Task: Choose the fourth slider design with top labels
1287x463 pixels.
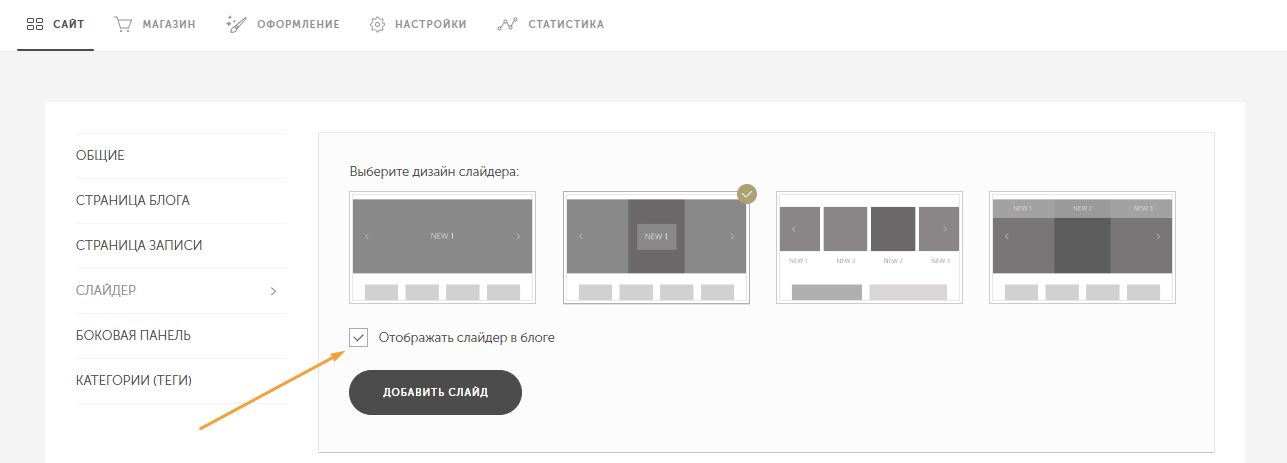Action: [1082, 247]
